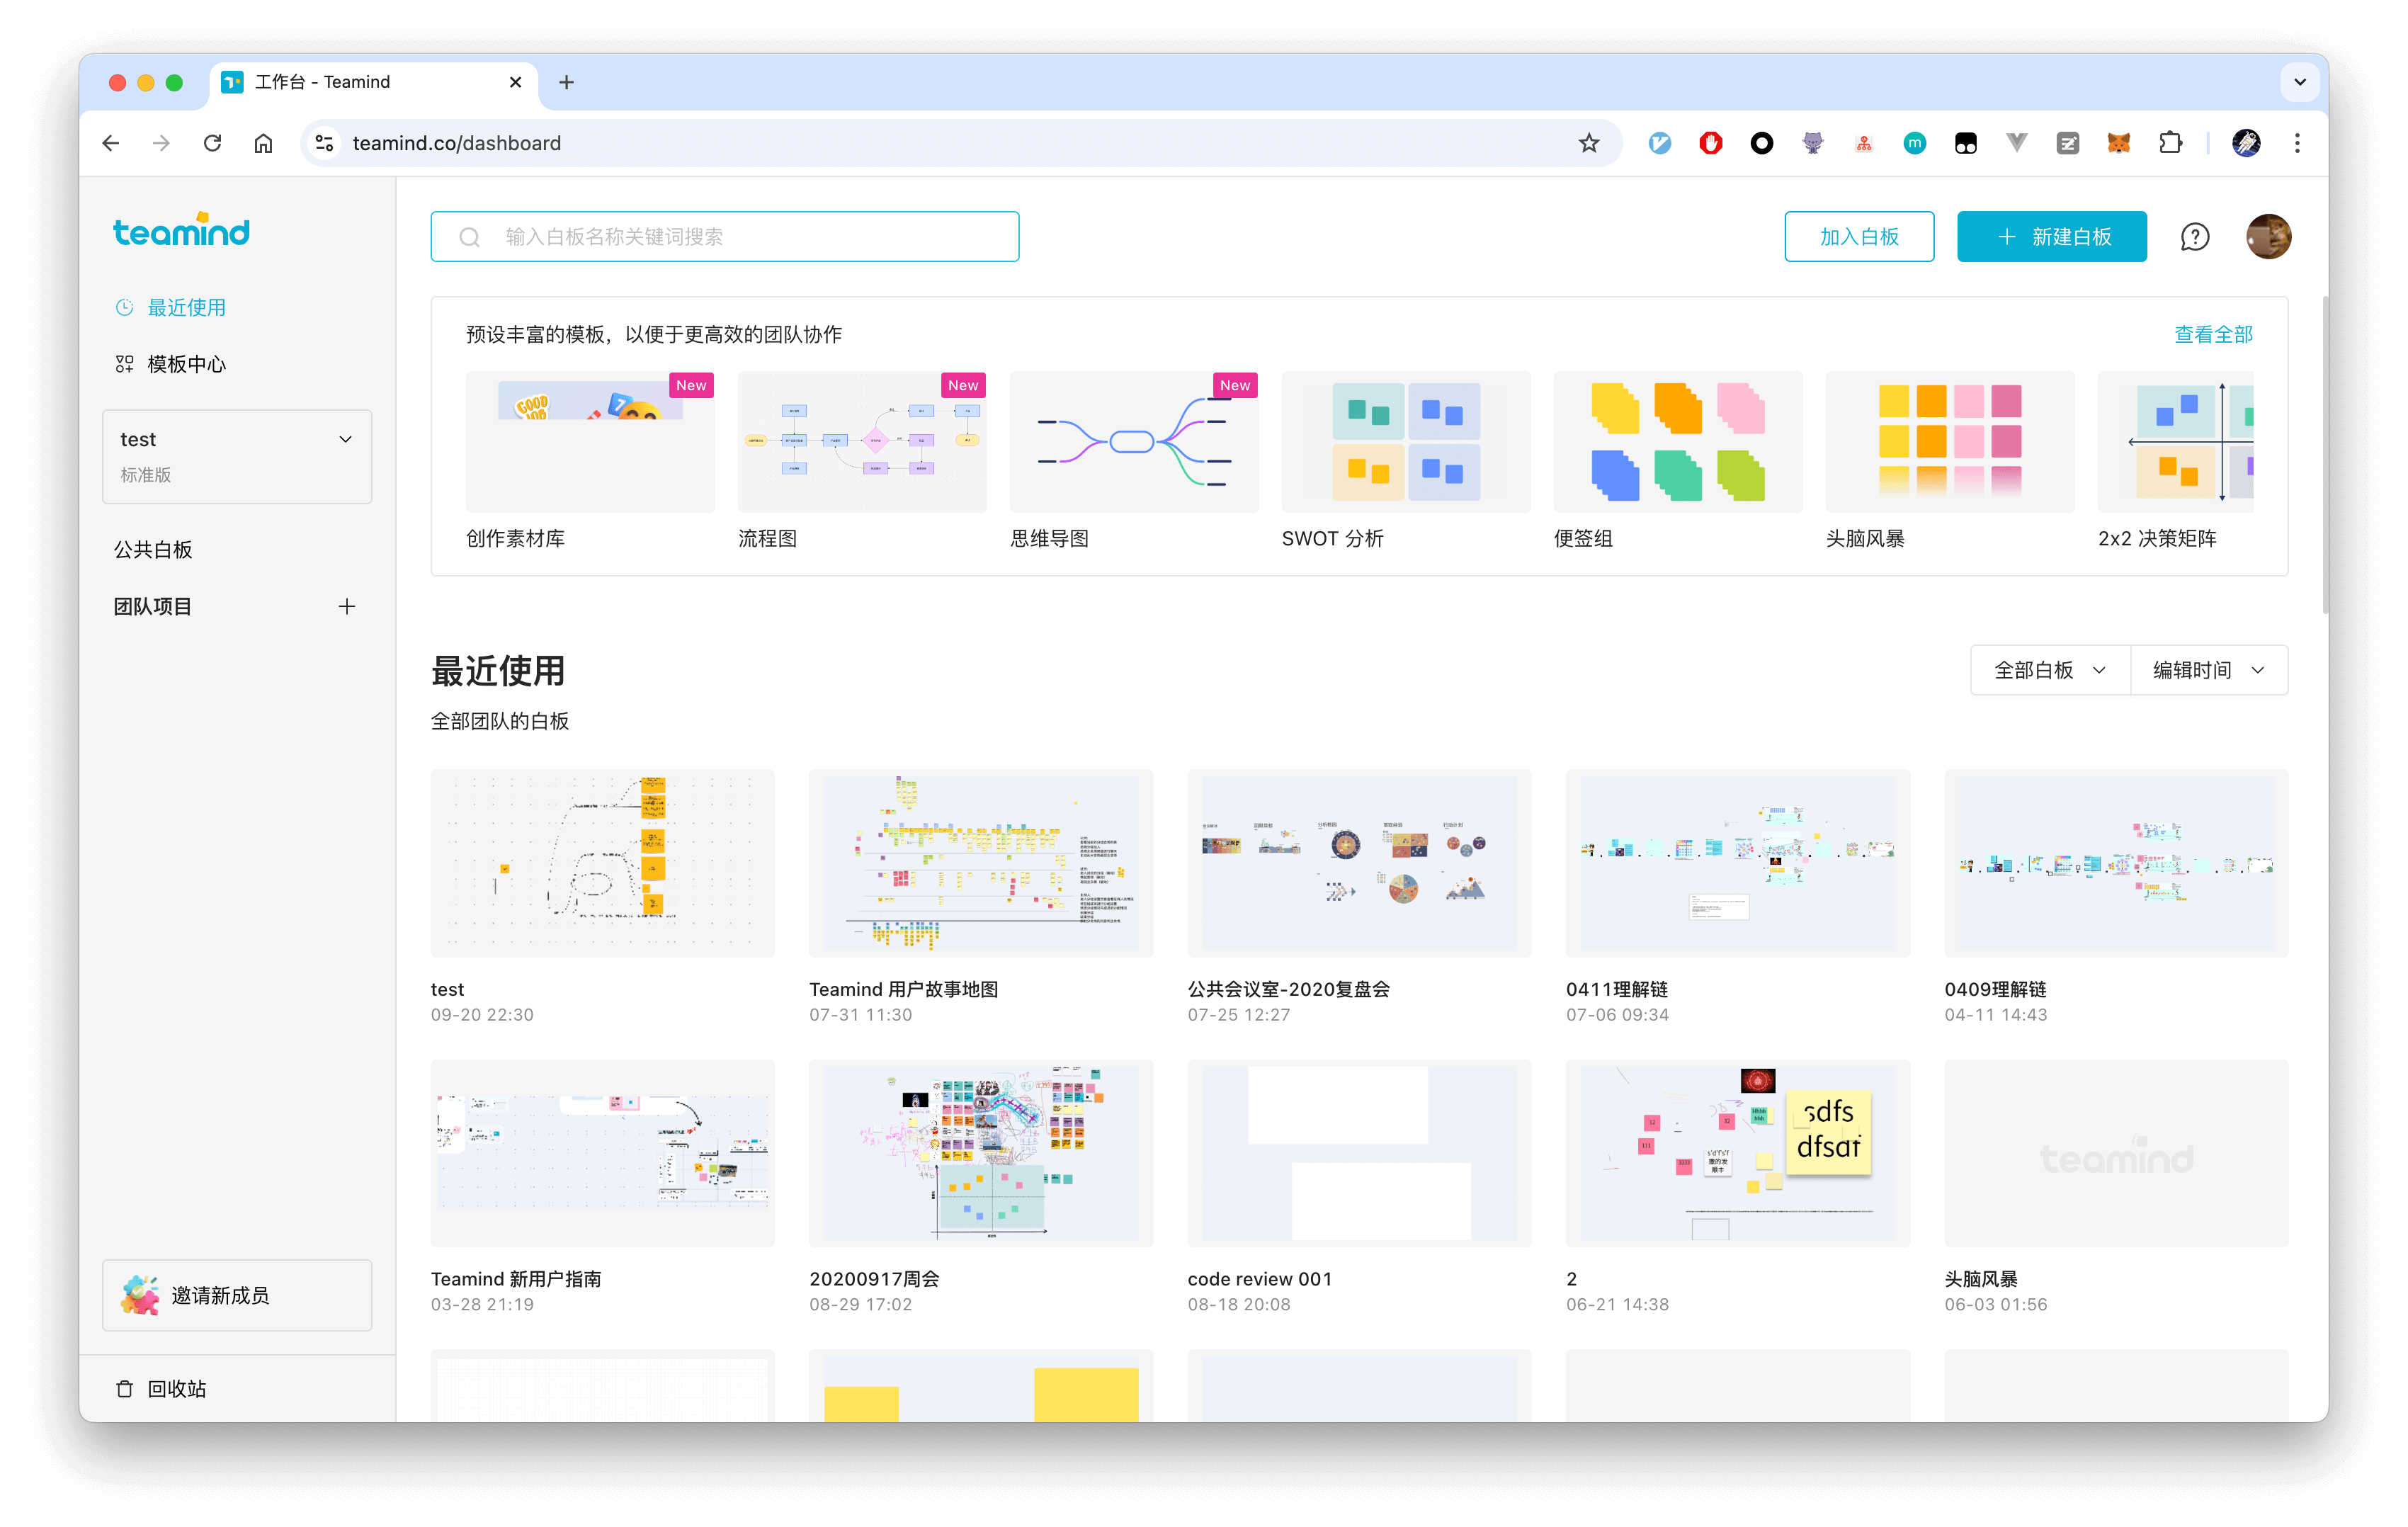Click template center grid icon

tap(124, 364)
